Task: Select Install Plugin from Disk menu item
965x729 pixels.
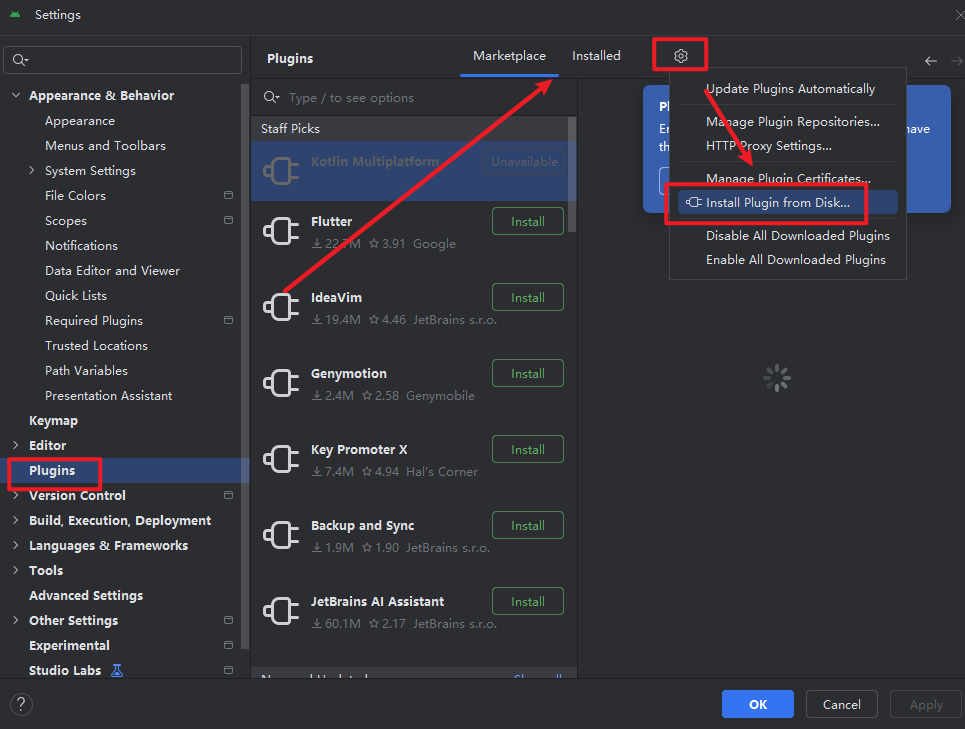Action: [777, 203]
